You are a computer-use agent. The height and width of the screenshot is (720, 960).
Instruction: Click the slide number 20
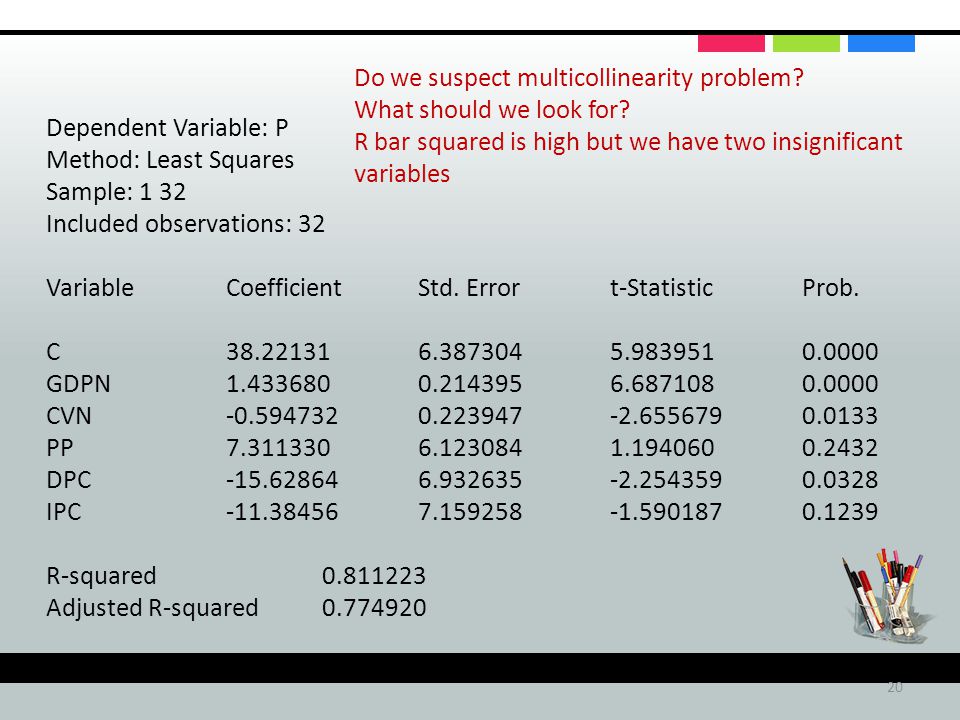[895, 688]
